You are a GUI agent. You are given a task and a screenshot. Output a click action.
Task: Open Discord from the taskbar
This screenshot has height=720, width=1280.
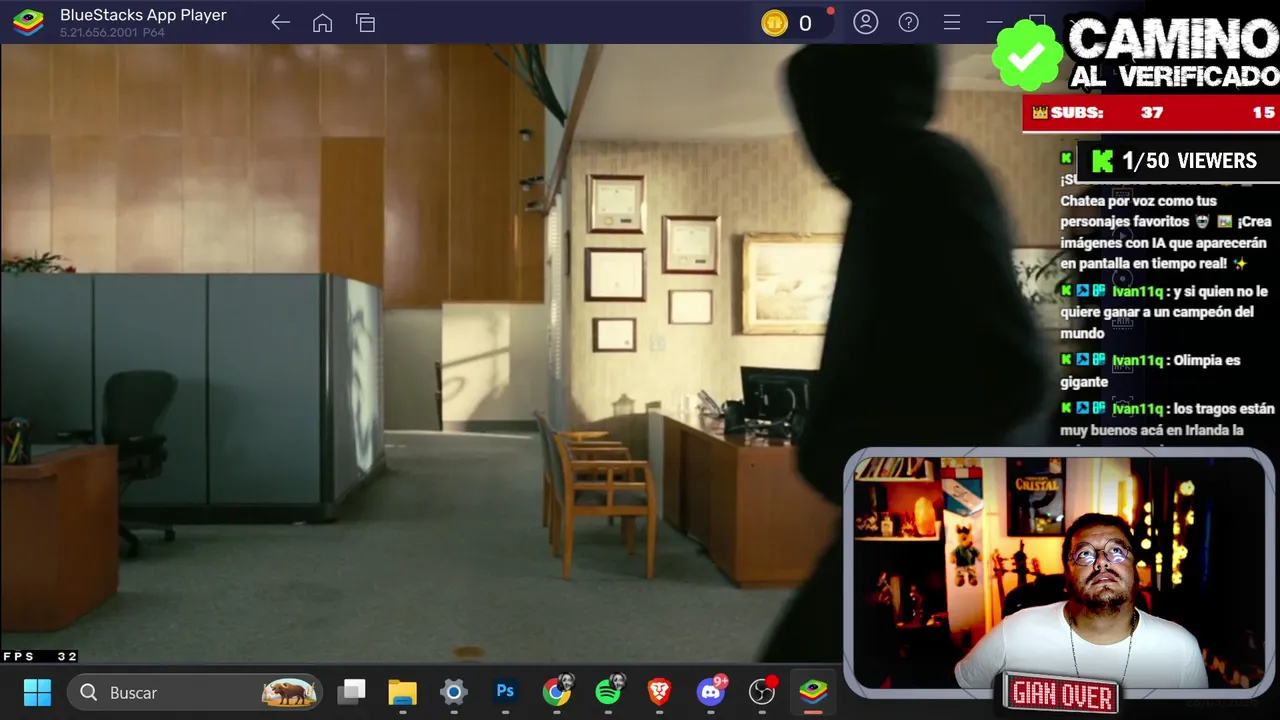click(x=712, y=691)
